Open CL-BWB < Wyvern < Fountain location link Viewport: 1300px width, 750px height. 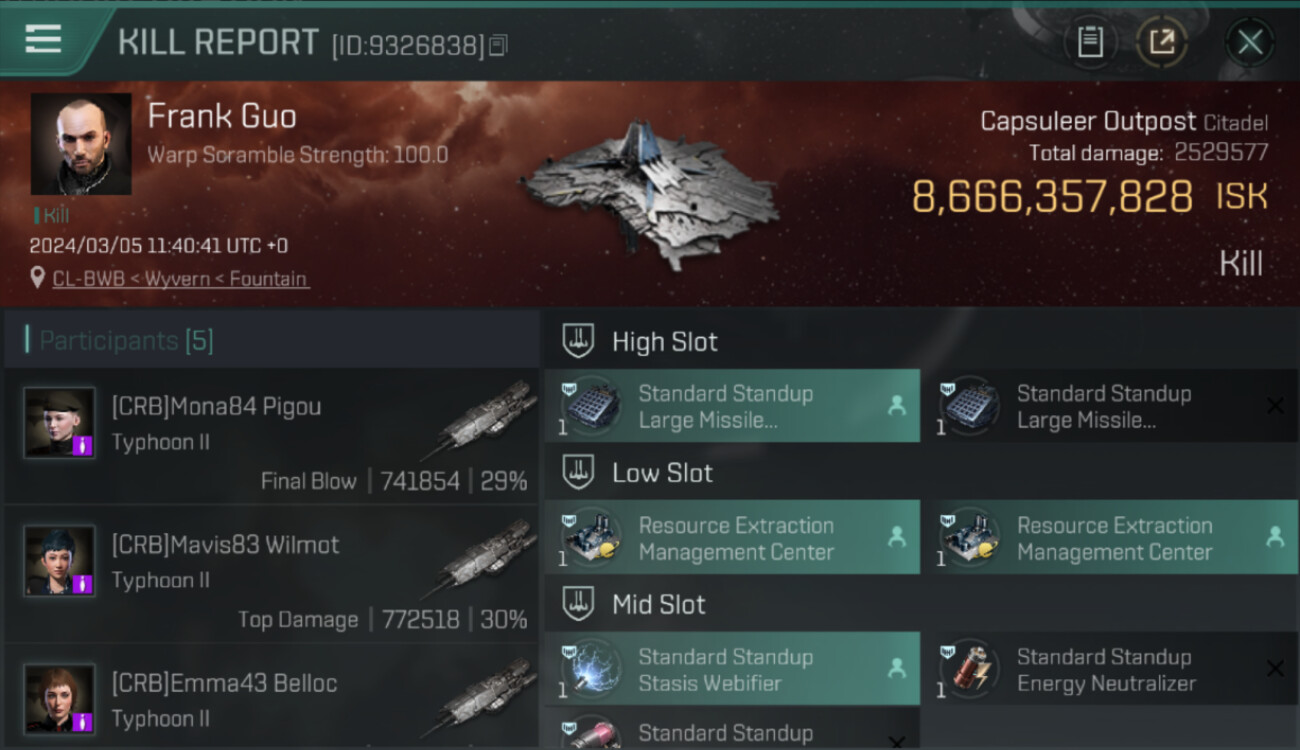click(x=181, y=279)
